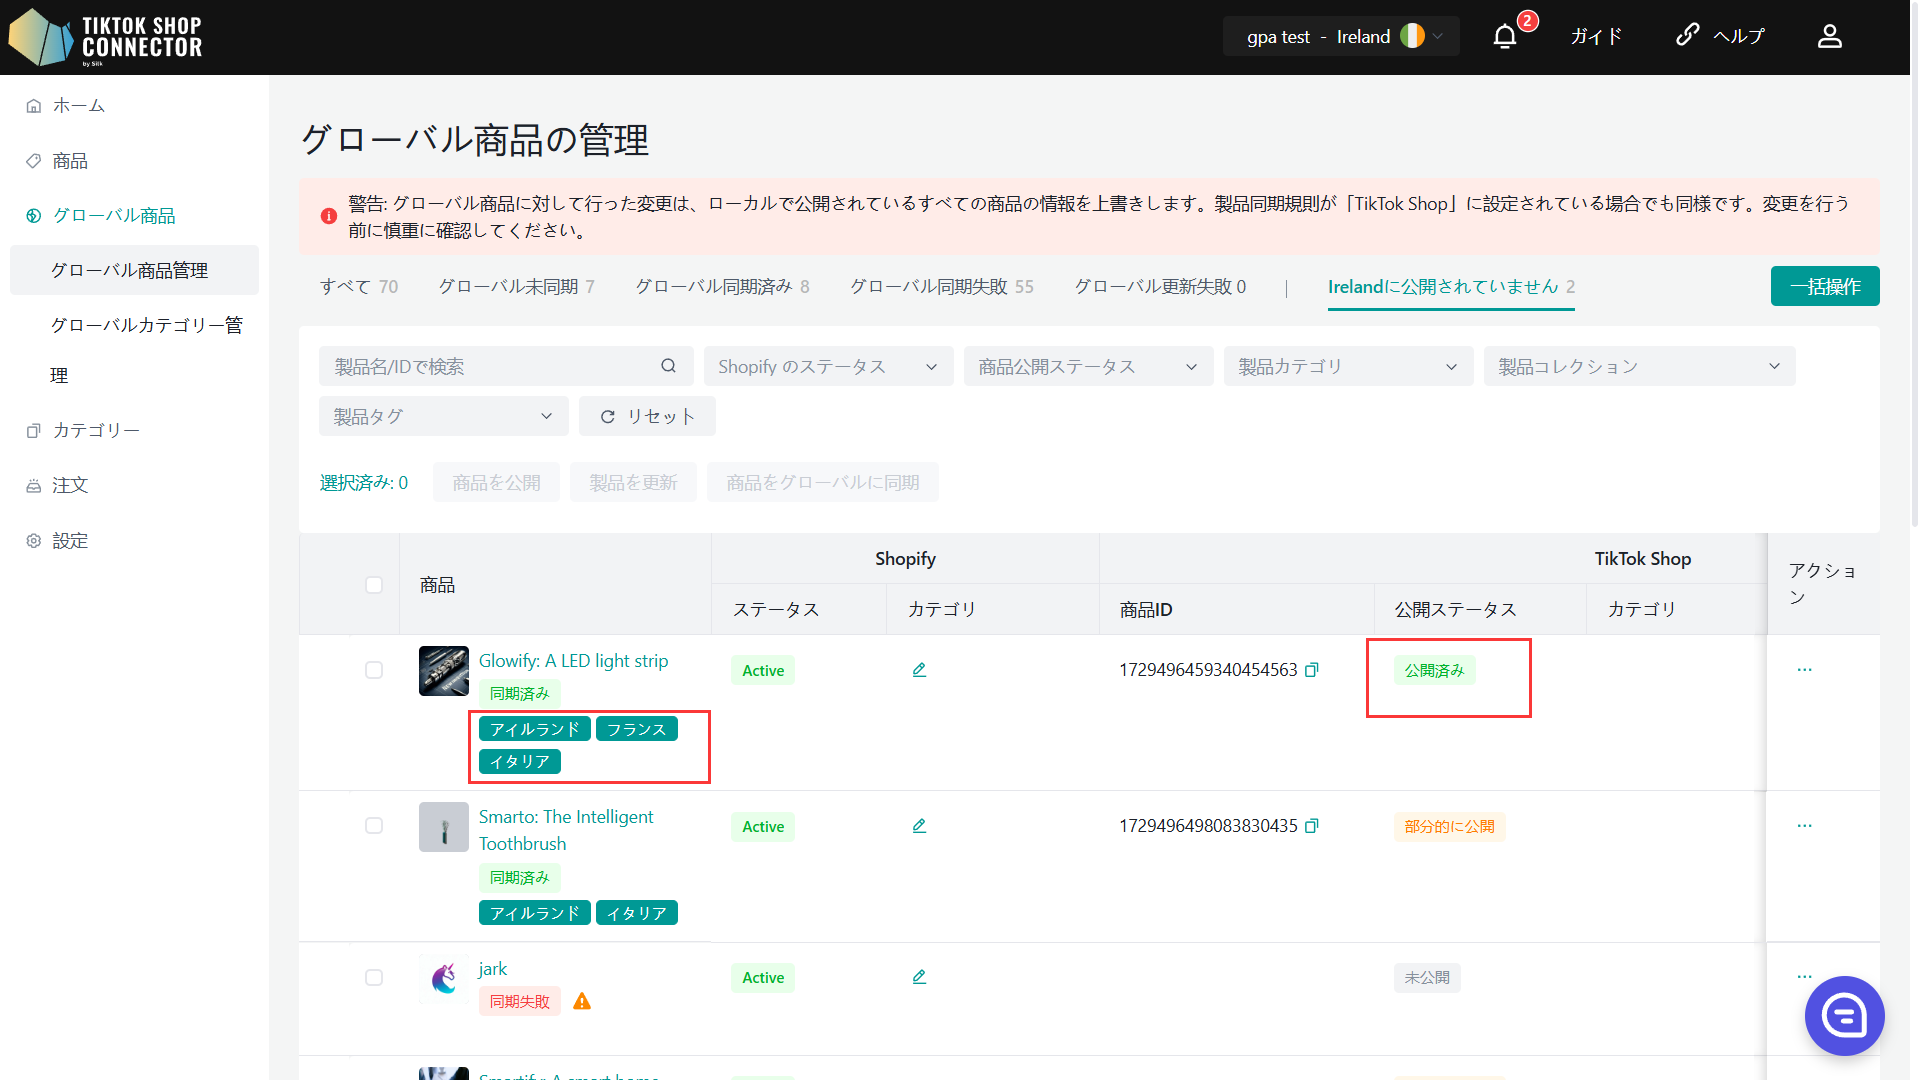Edit Shopify category for jark row
This screenshot has width=1920, height=1080.
(x=919, y=977)
